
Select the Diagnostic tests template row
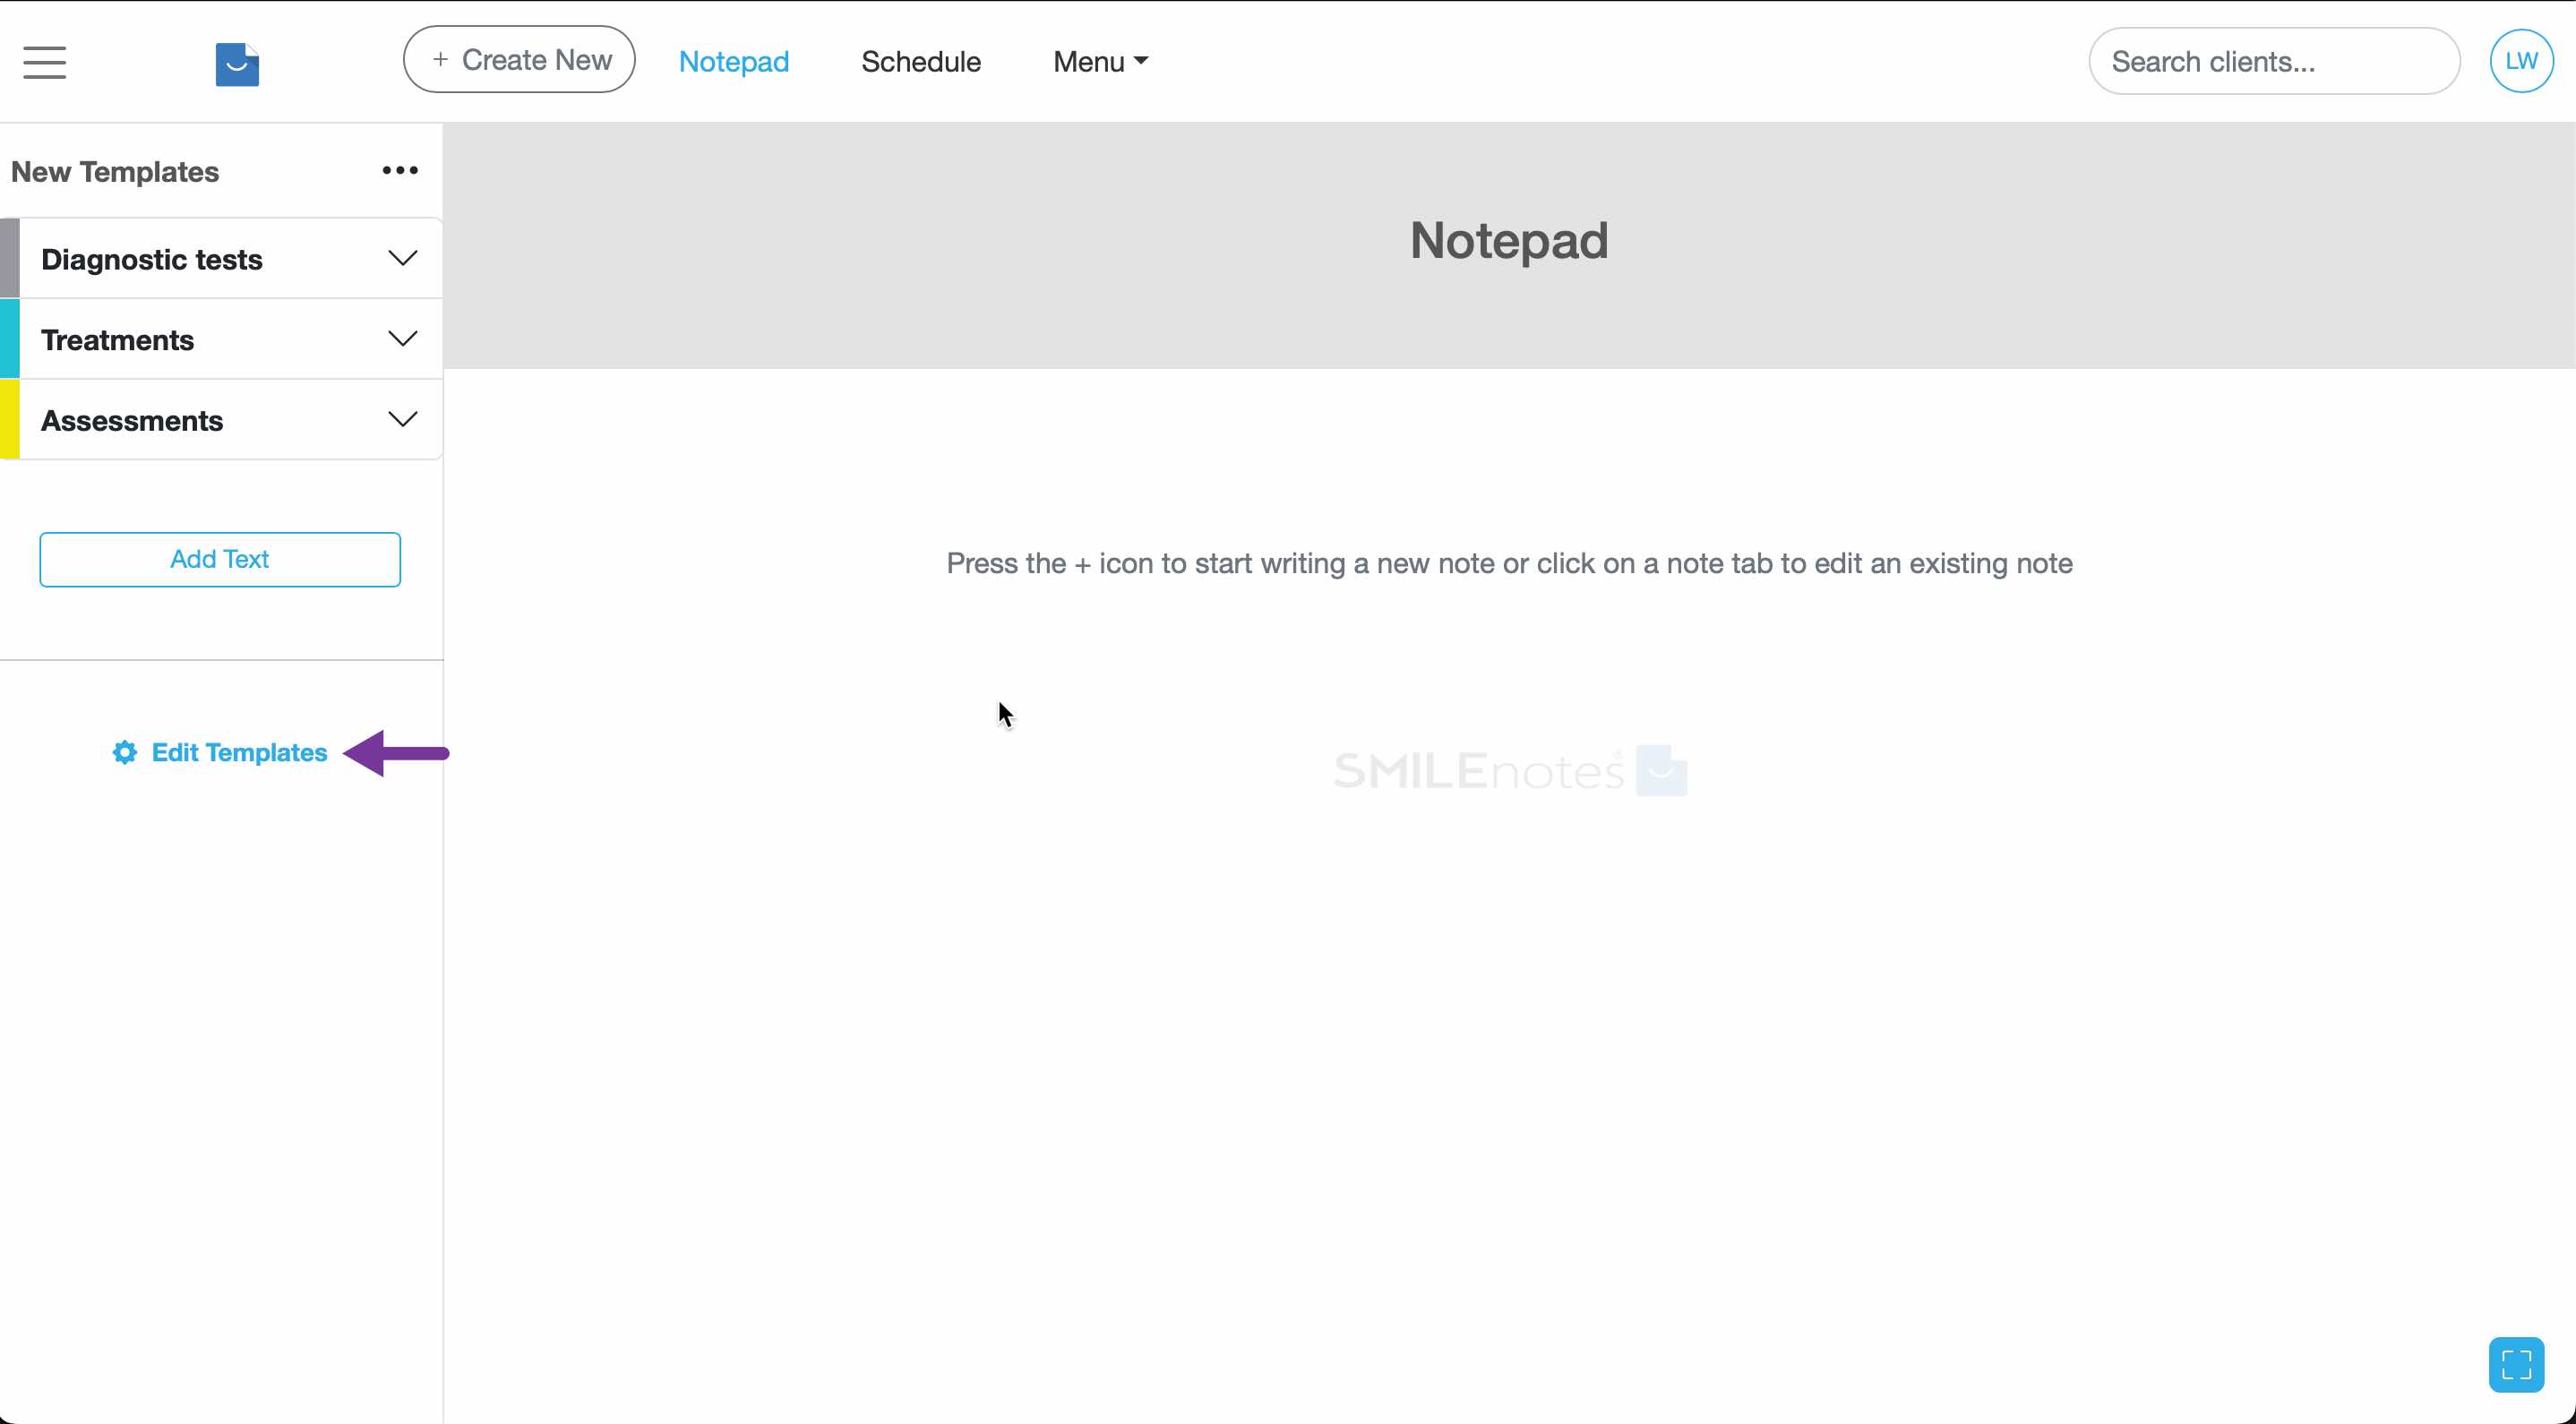221,259
